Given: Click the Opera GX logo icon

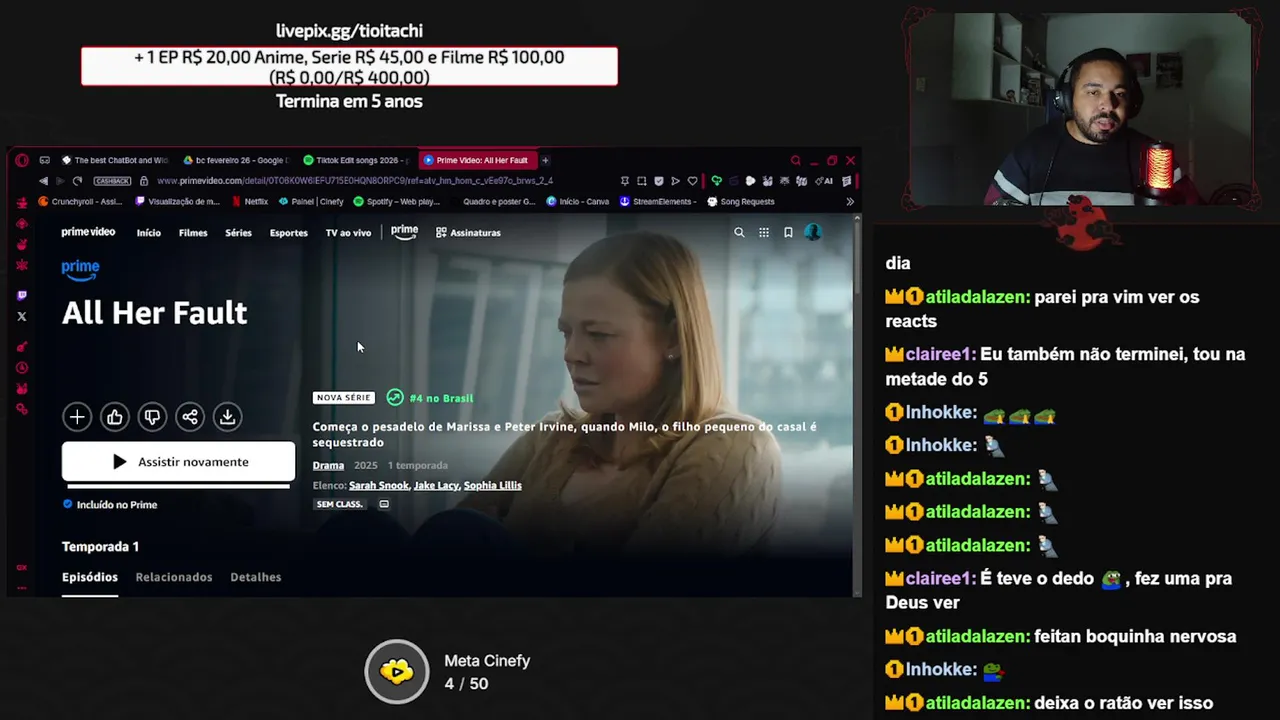Looking at the screenshot, I should pos(21,160).
